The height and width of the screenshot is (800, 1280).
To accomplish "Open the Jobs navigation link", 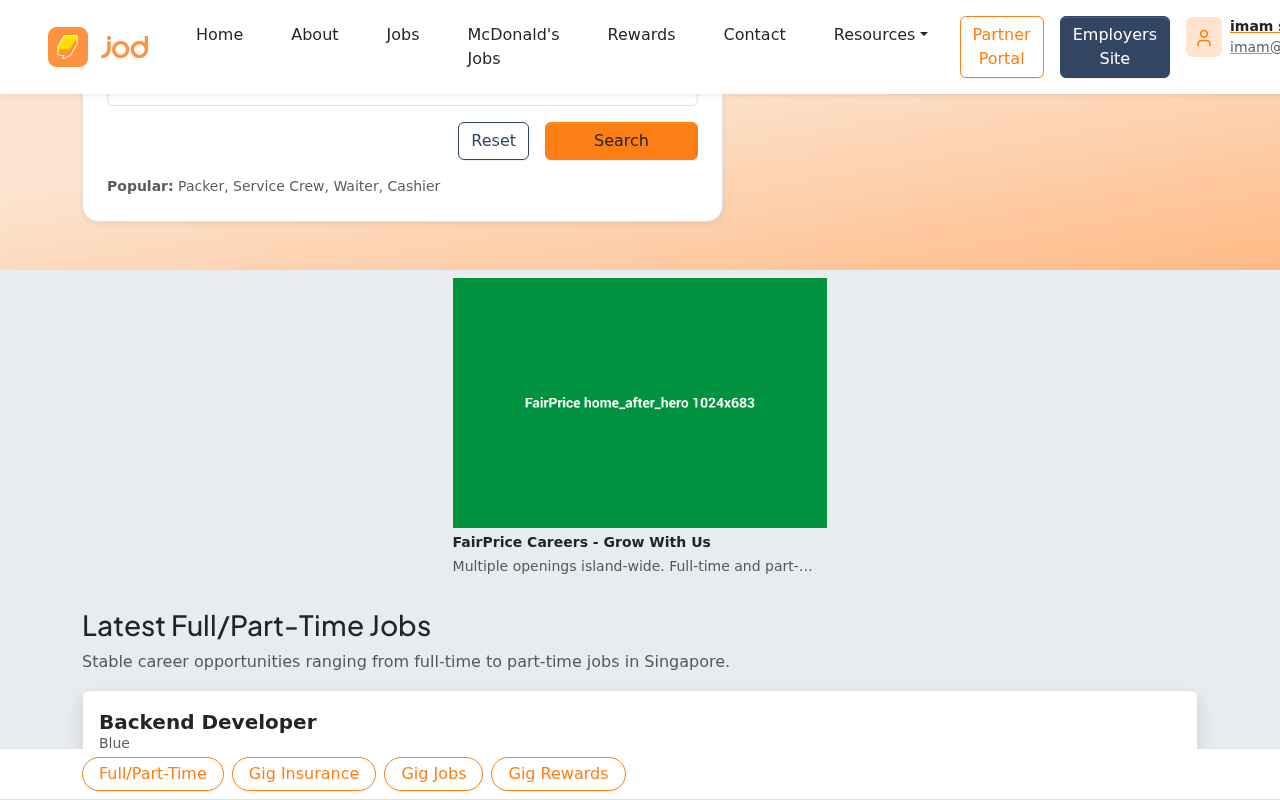I will [402, 35].
